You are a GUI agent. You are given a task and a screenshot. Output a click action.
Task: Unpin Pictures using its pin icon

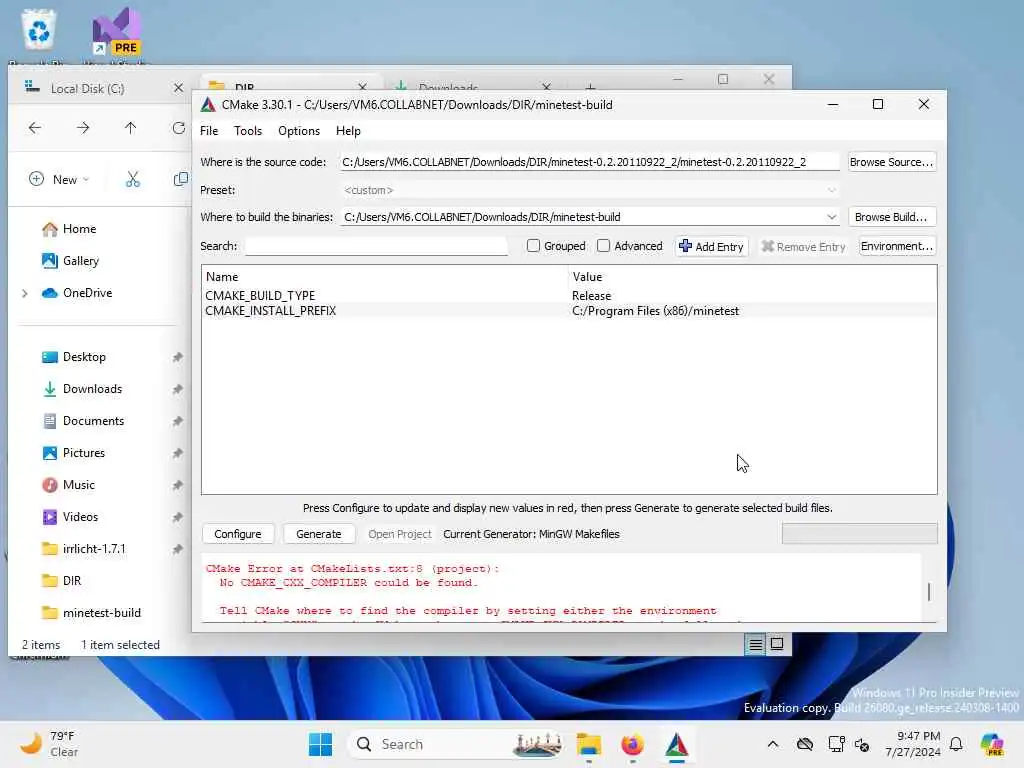[x=178, y=453]
